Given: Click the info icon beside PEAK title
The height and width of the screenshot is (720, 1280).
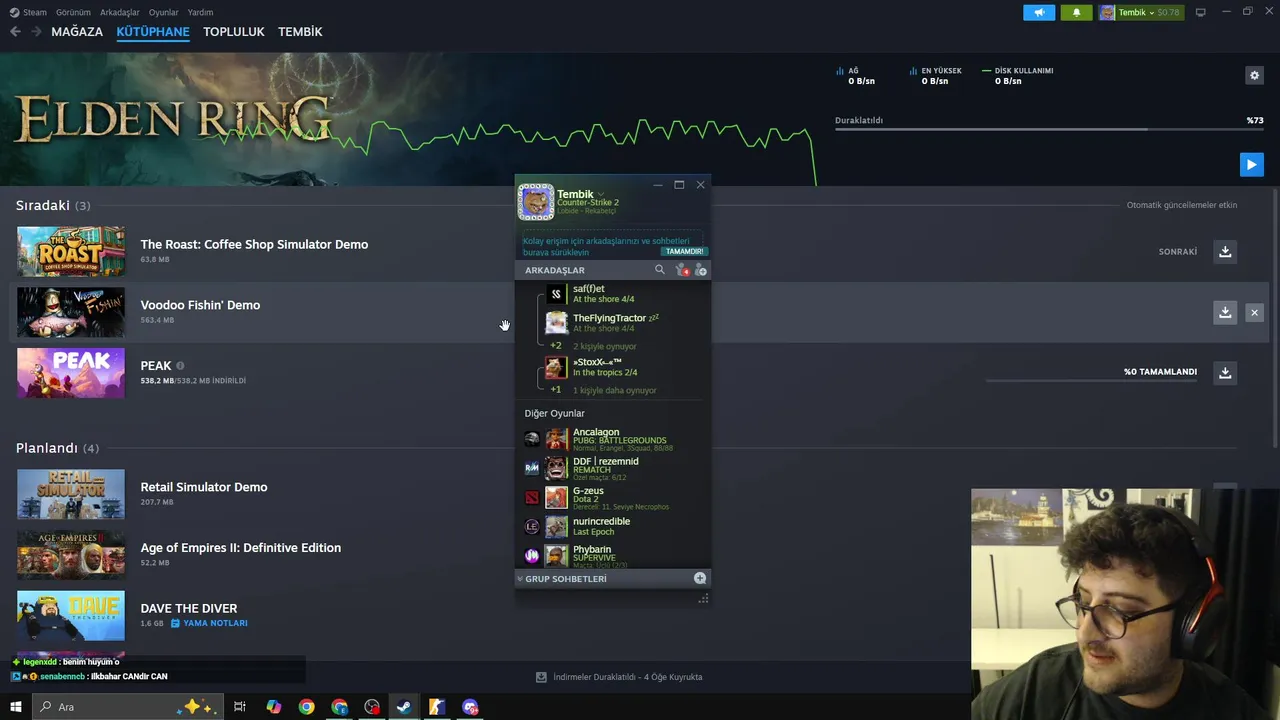Looking at the screenshot, I should (x=180, y=366).
